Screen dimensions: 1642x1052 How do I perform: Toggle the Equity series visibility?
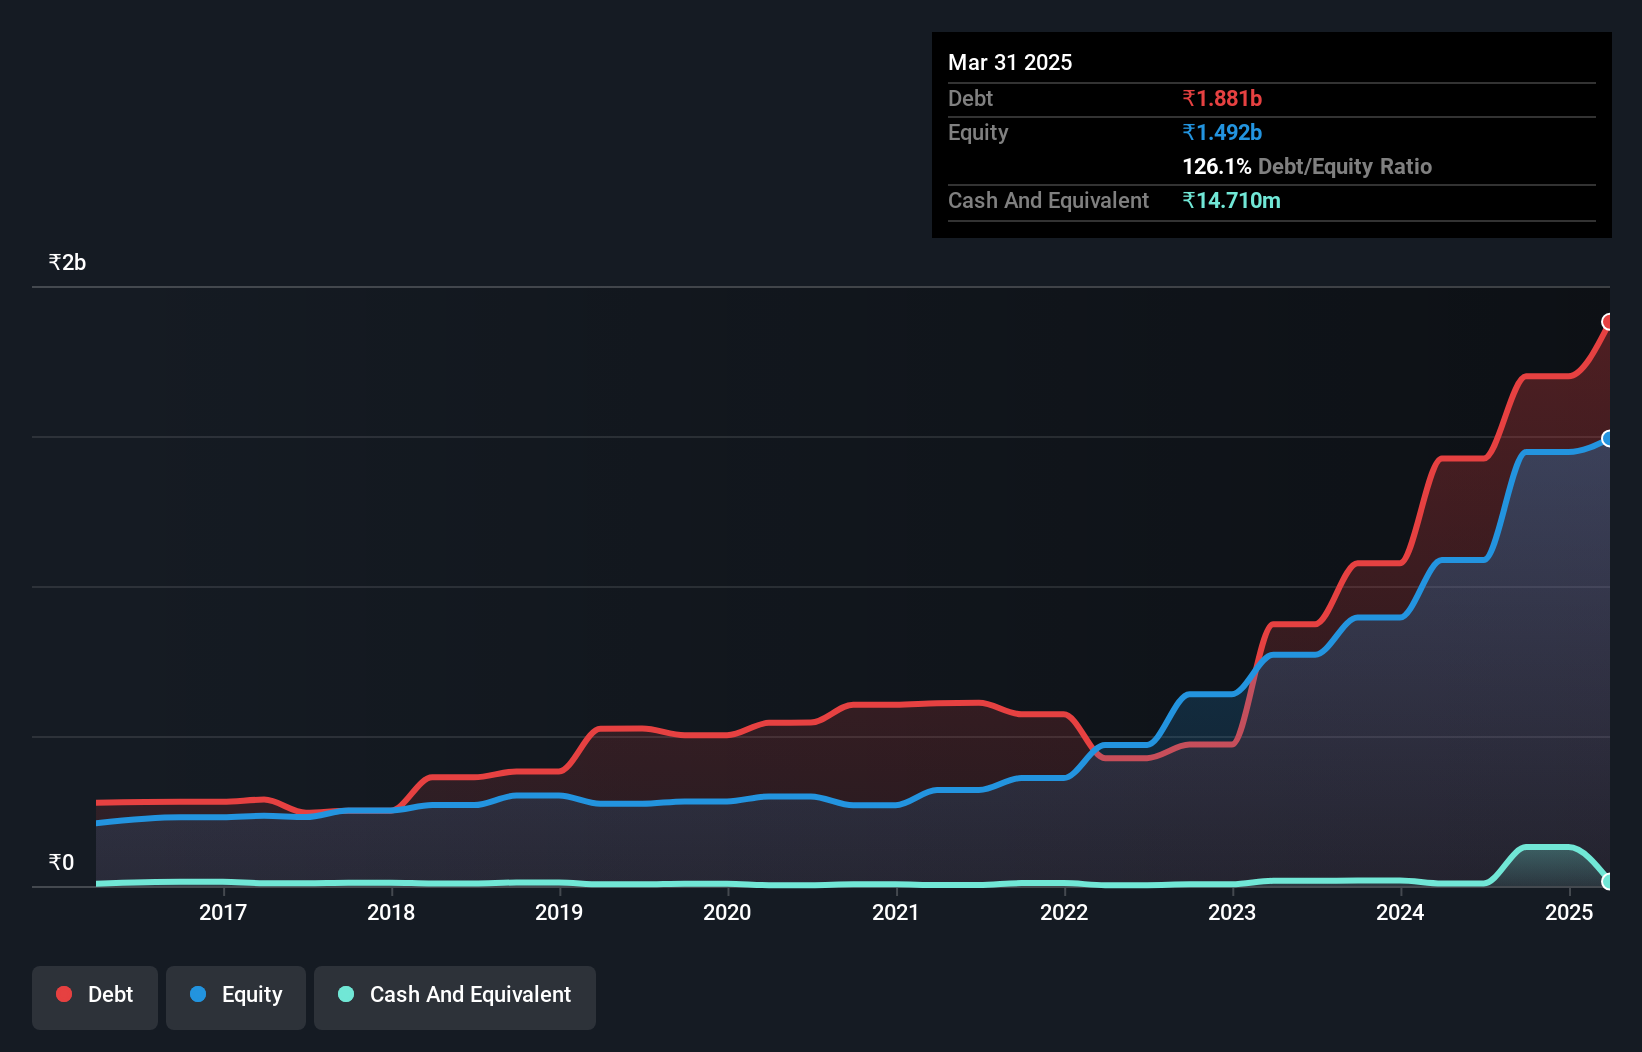pyautogui.click(x=235, y=994)
